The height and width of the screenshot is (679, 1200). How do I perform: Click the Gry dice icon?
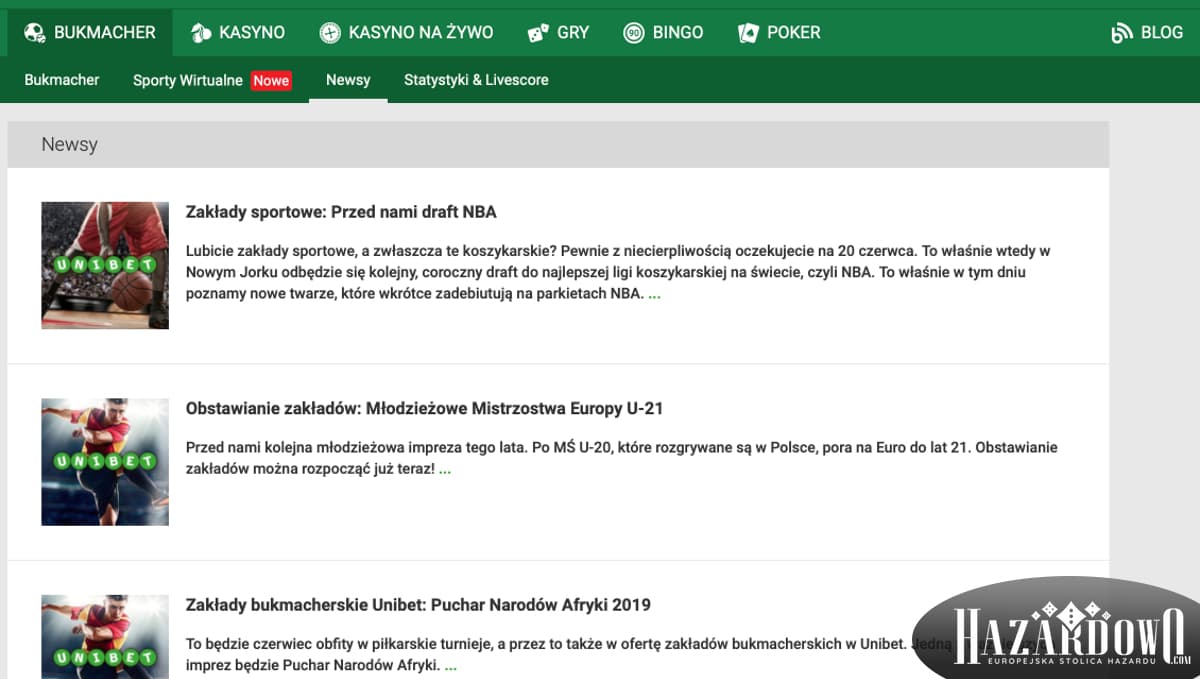click(538, 33)
